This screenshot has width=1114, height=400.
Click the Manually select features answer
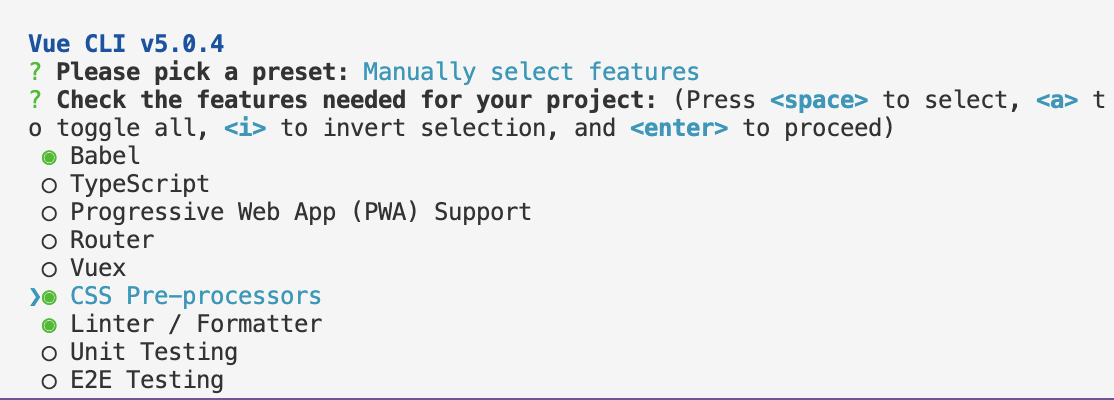point(531,72)
